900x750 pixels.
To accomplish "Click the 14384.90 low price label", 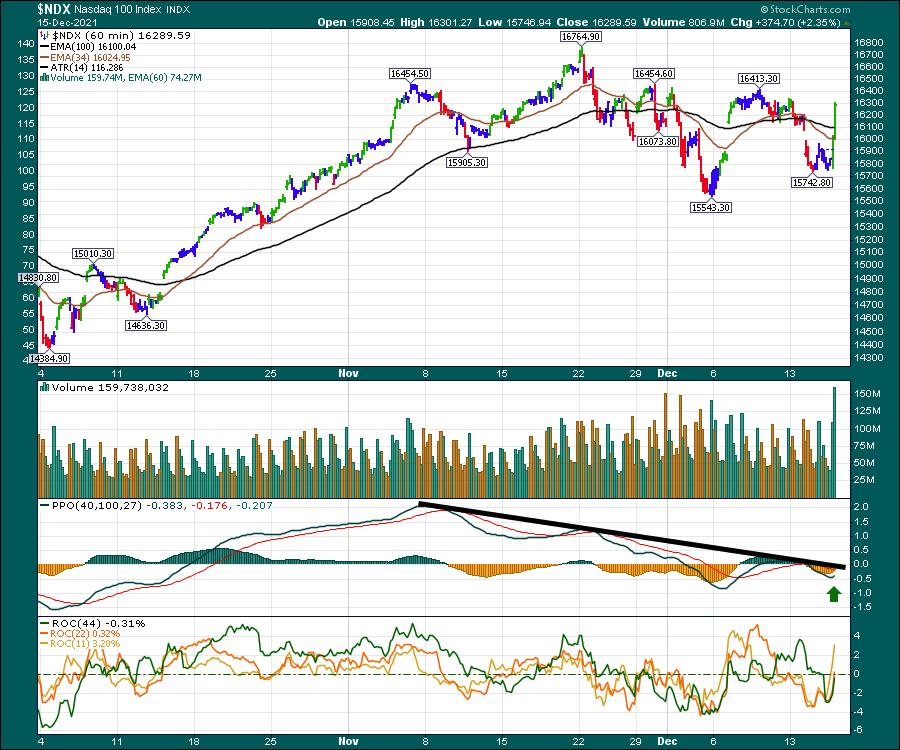I will click(49, 358).
